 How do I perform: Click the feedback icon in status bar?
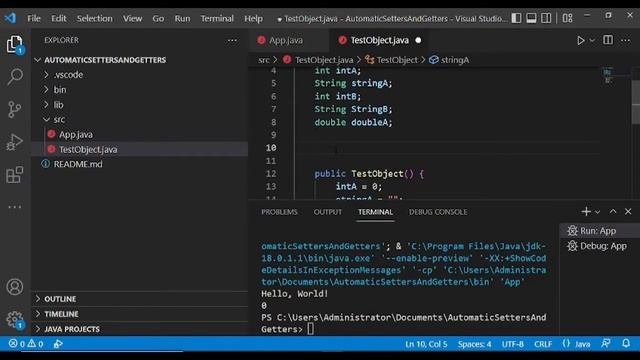click(606, 344)
